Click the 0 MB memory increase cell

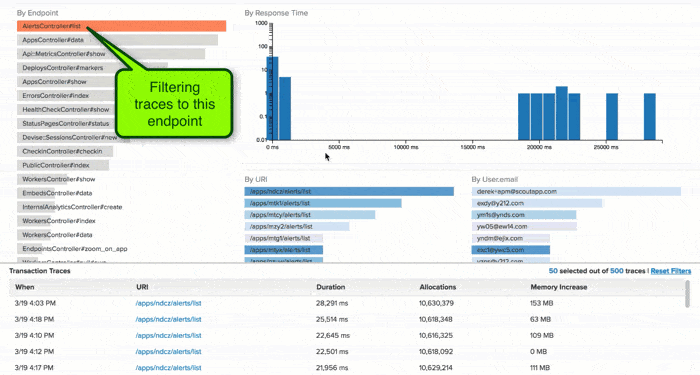click(x=538, y=351)
